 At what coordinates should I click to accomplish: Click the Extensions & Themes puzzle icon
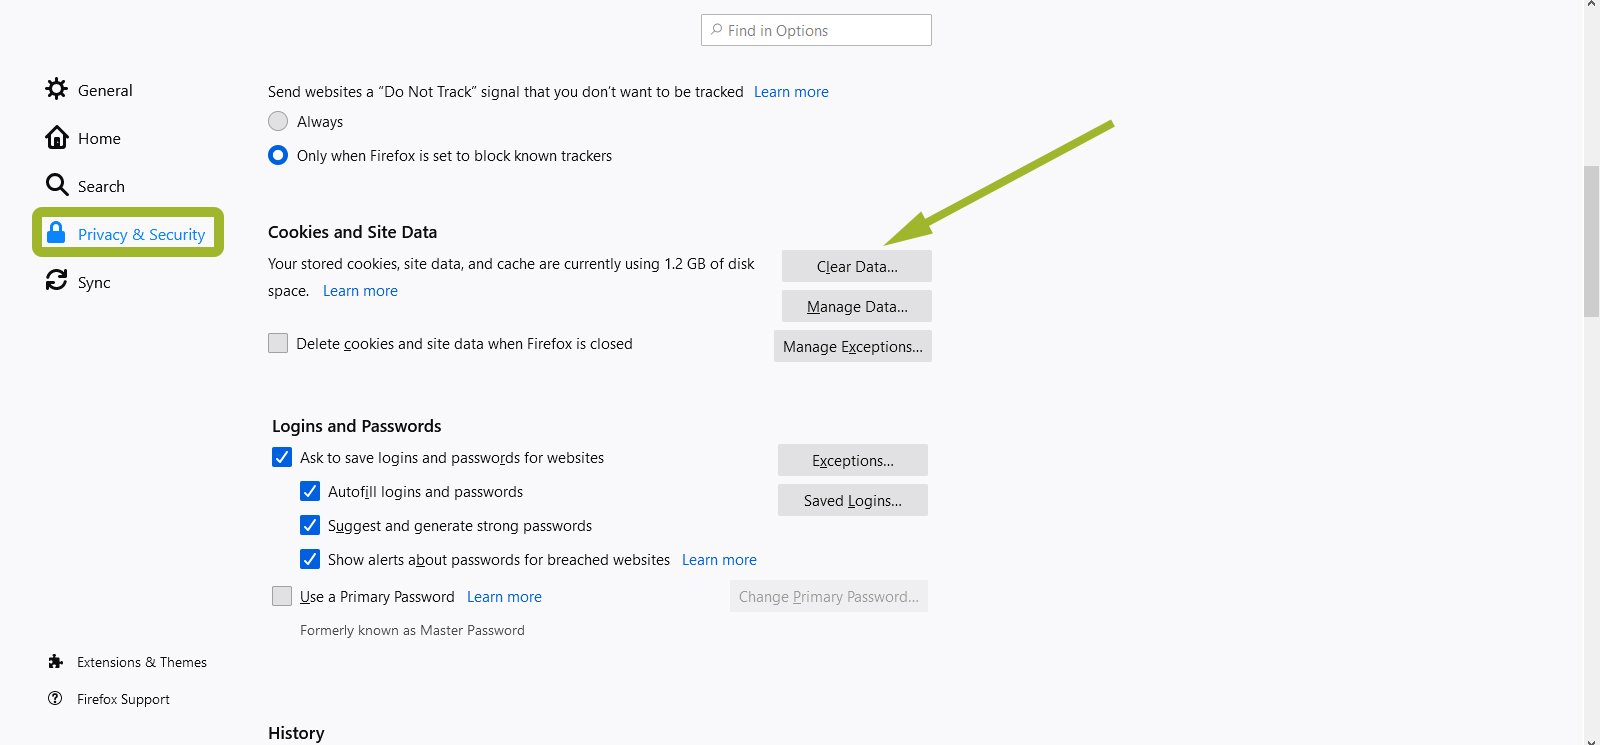tap(56, 662)
